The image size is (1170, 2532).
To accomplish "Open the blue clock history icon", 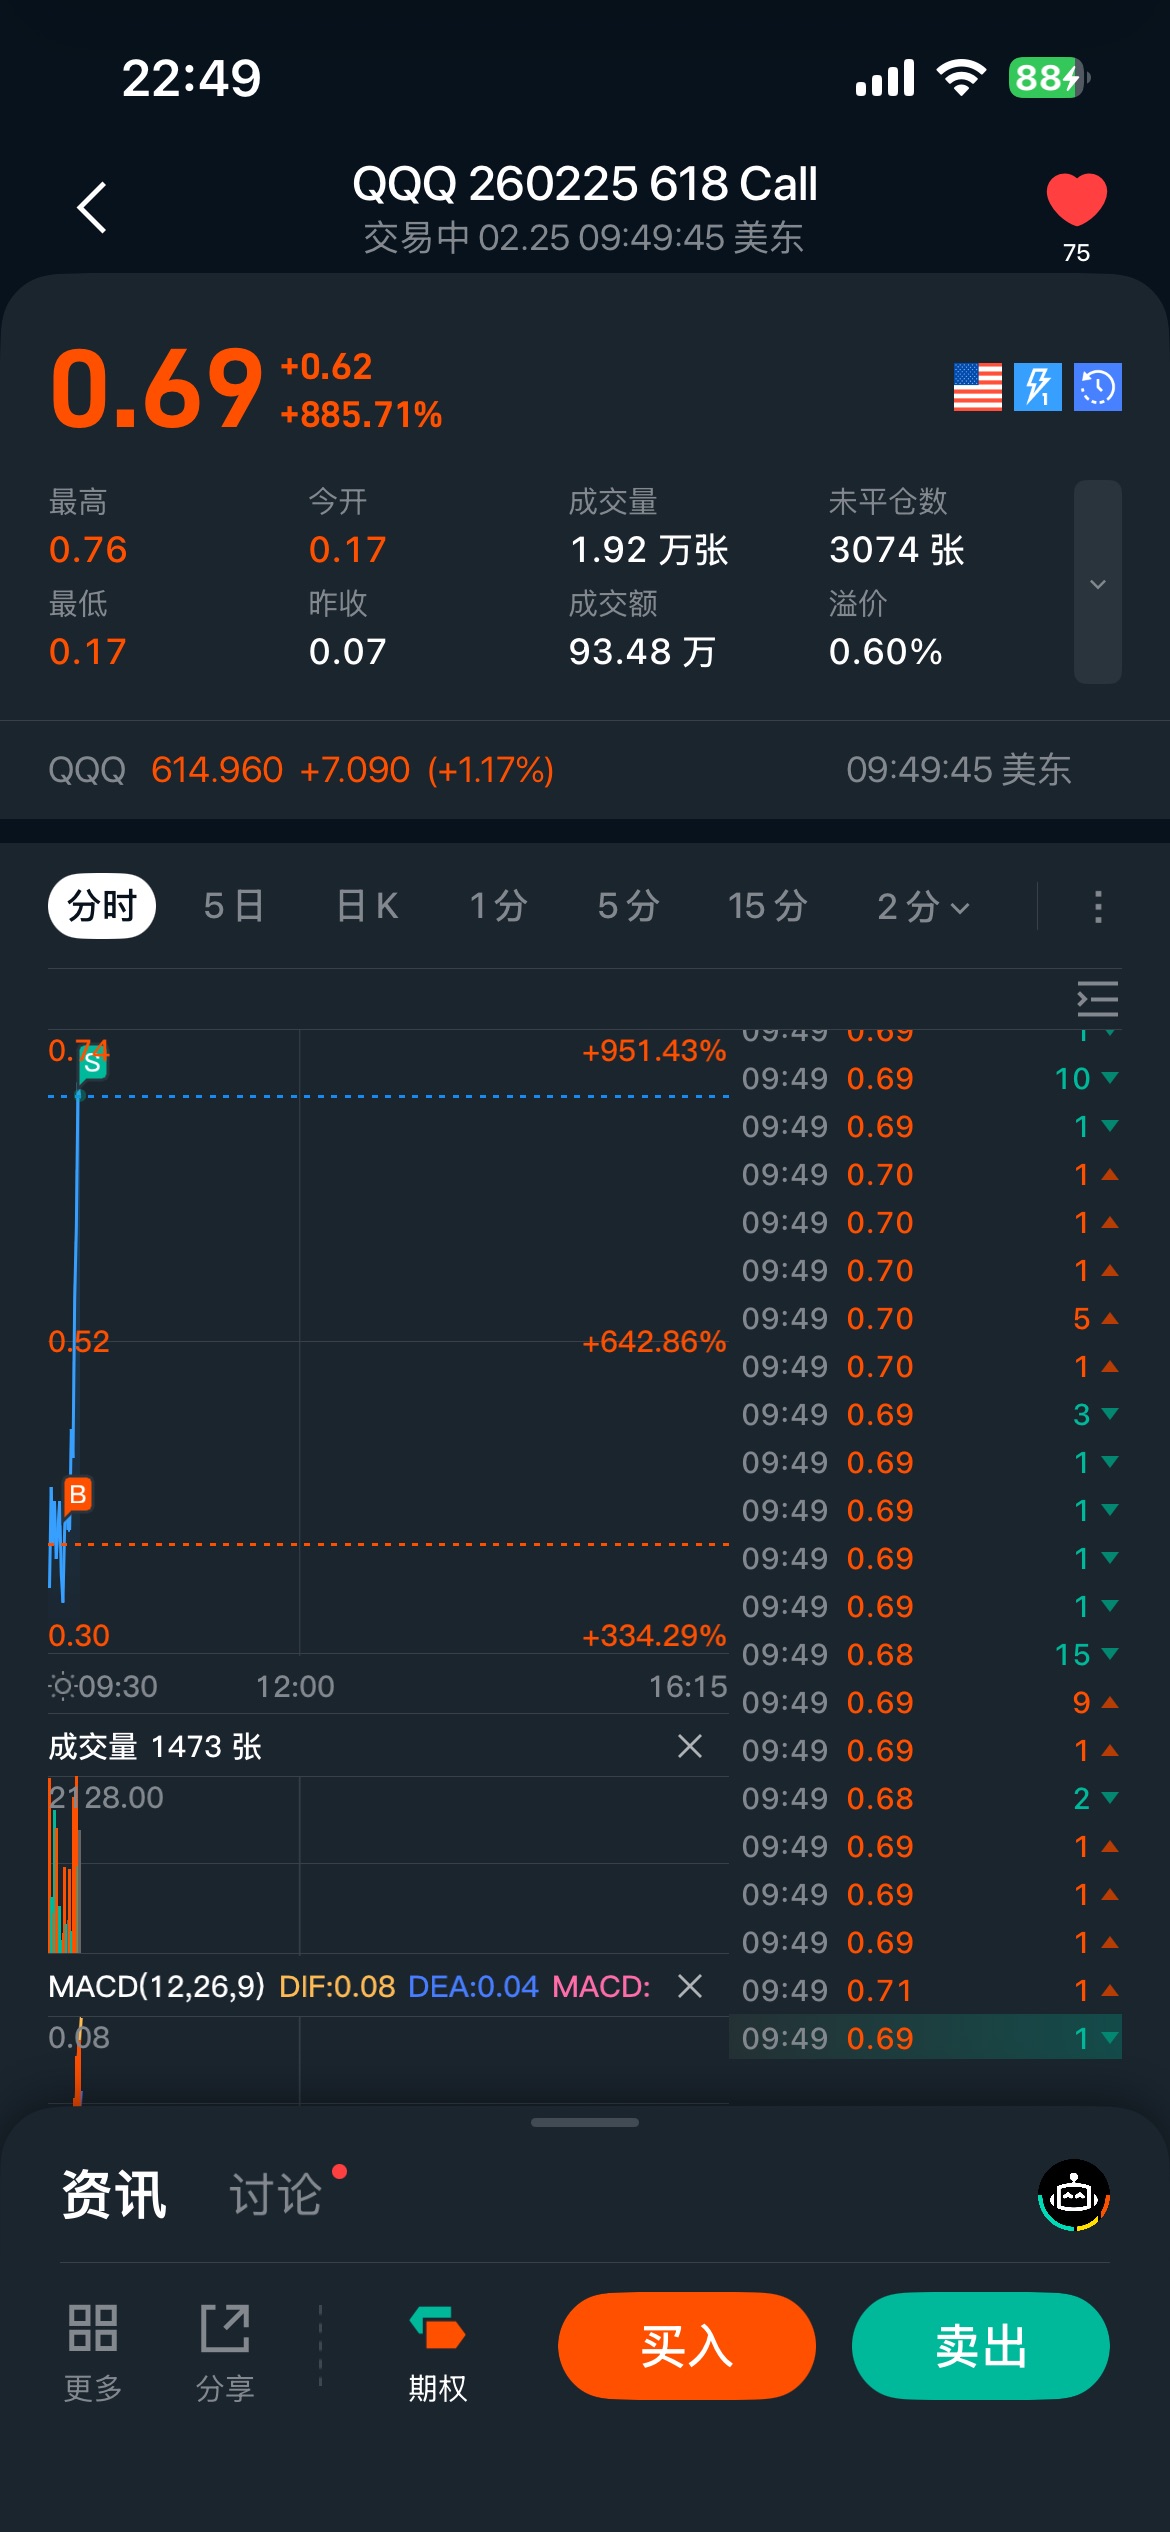I will click(1097, 387).
